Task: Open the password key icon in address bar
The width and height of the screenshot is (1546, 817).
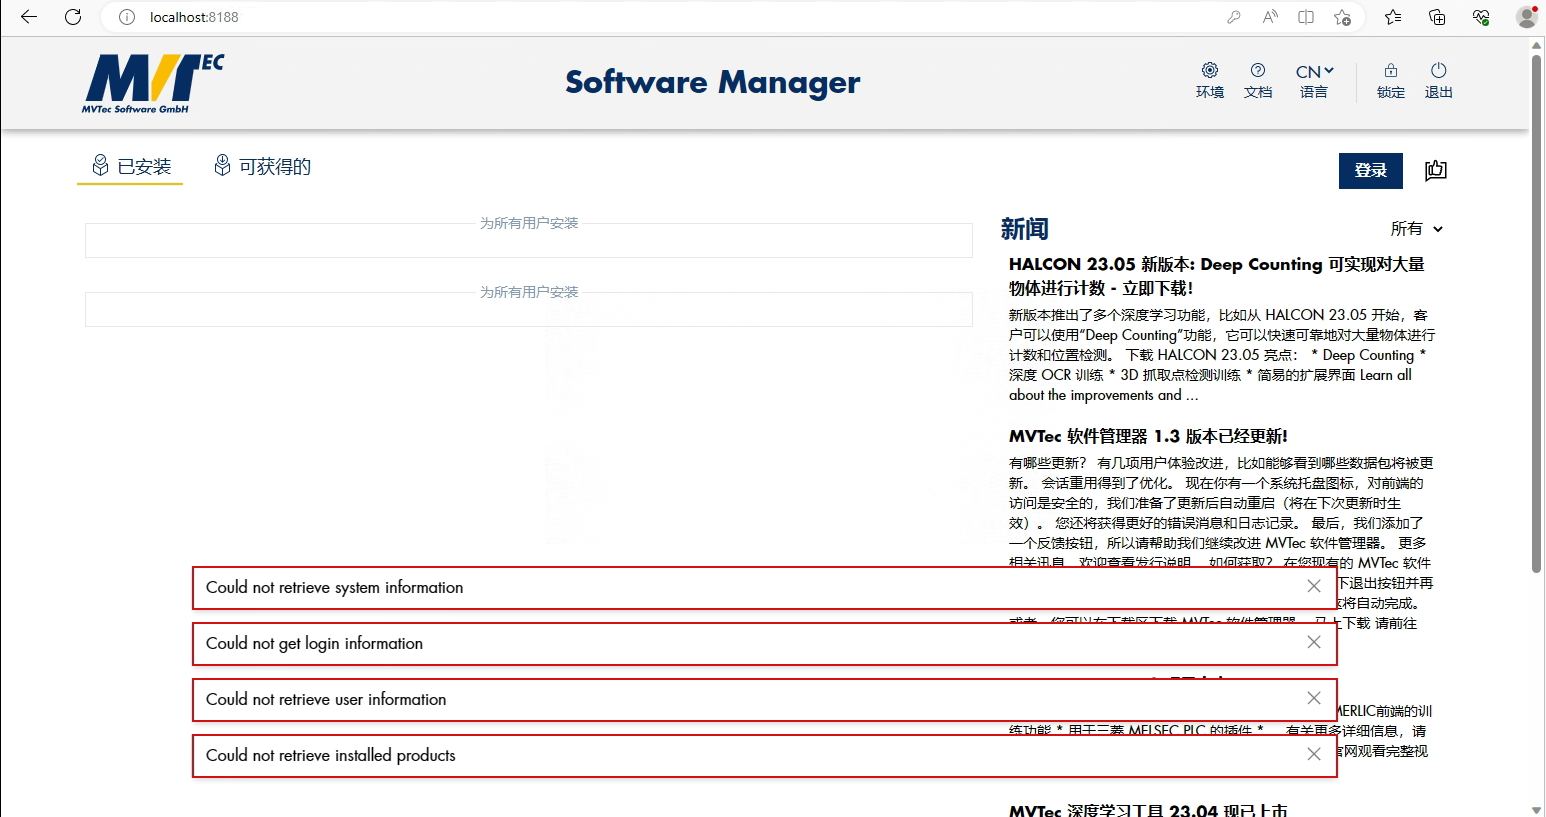Action: [x=1234, y=17]
